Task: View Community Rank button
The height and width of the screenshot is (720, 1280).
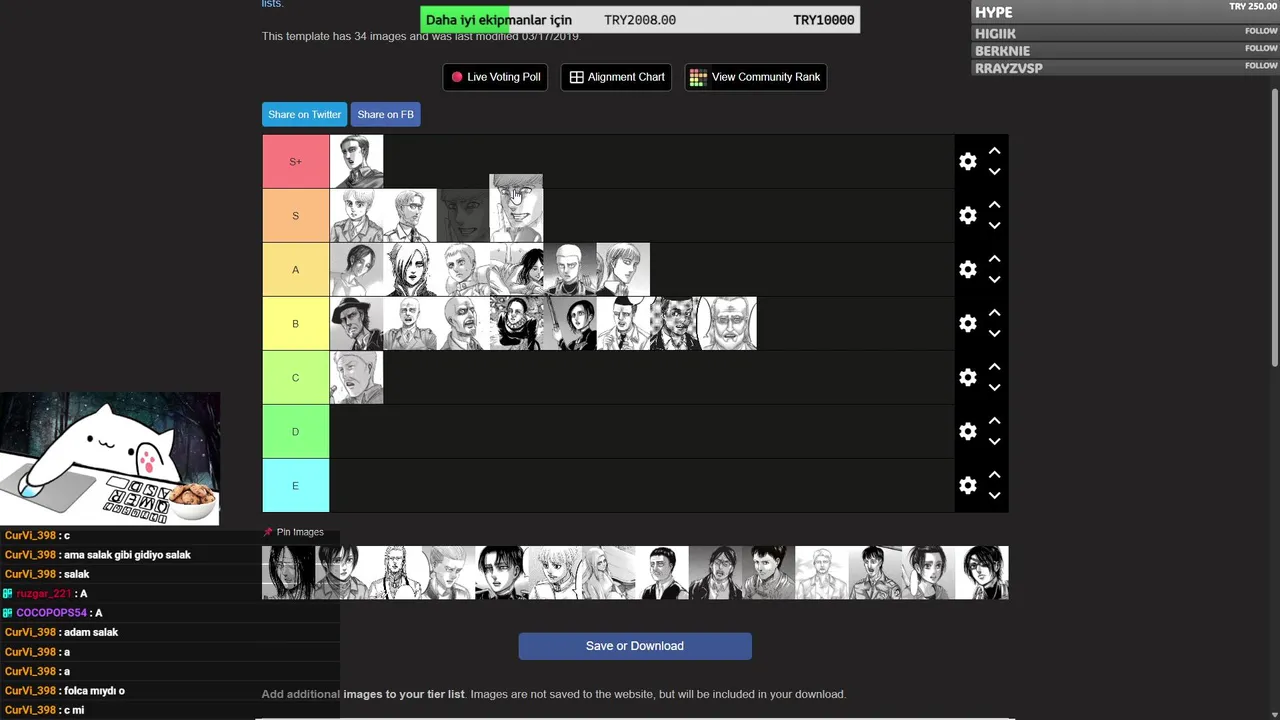Action: [755, 77]
